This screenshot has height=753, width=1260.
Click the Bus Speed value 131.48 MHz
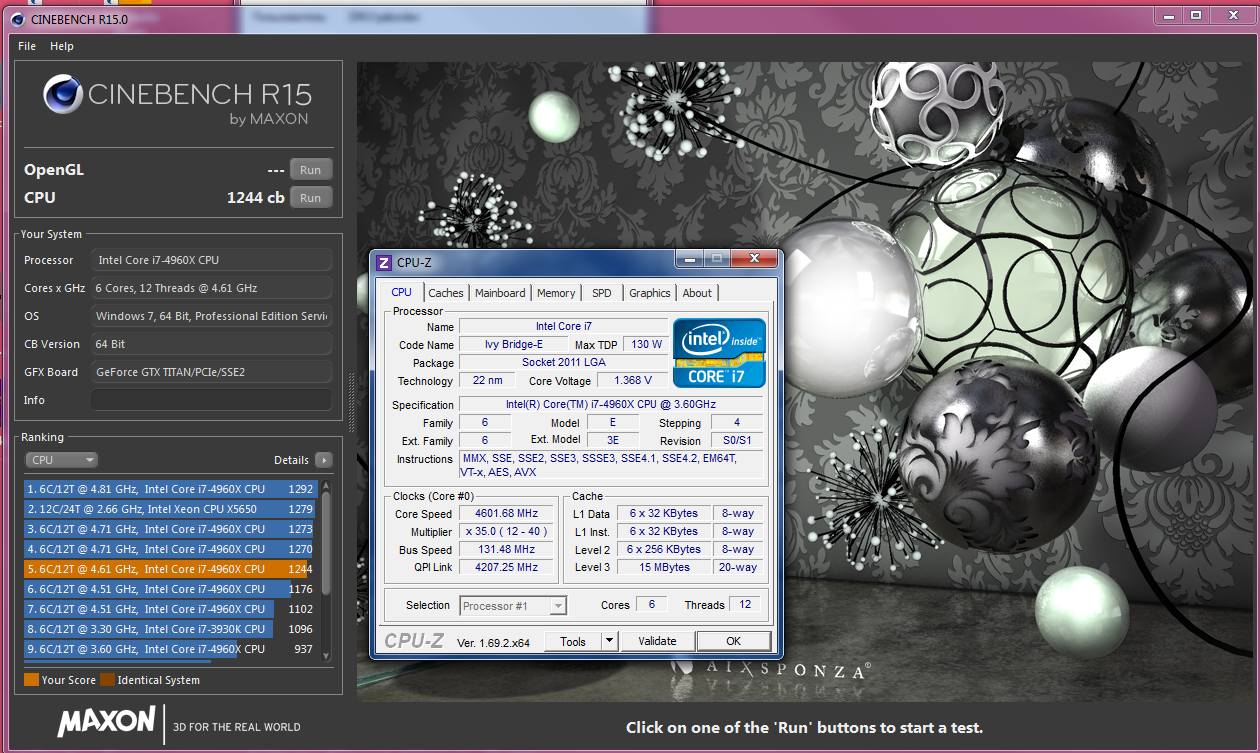tap(507, 549)
